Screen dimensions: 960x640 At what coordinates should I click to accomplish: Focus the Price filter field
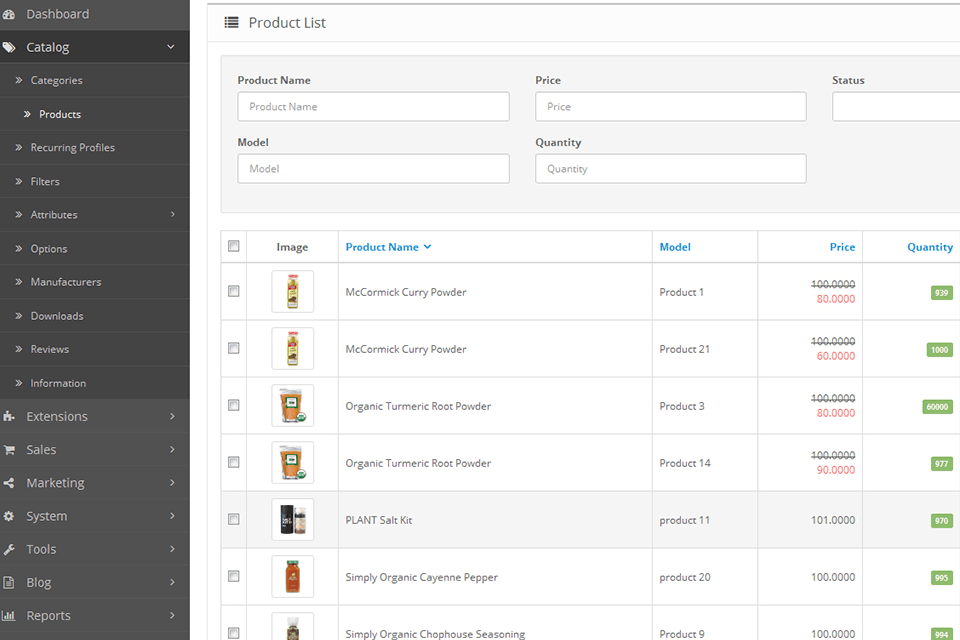670,107
